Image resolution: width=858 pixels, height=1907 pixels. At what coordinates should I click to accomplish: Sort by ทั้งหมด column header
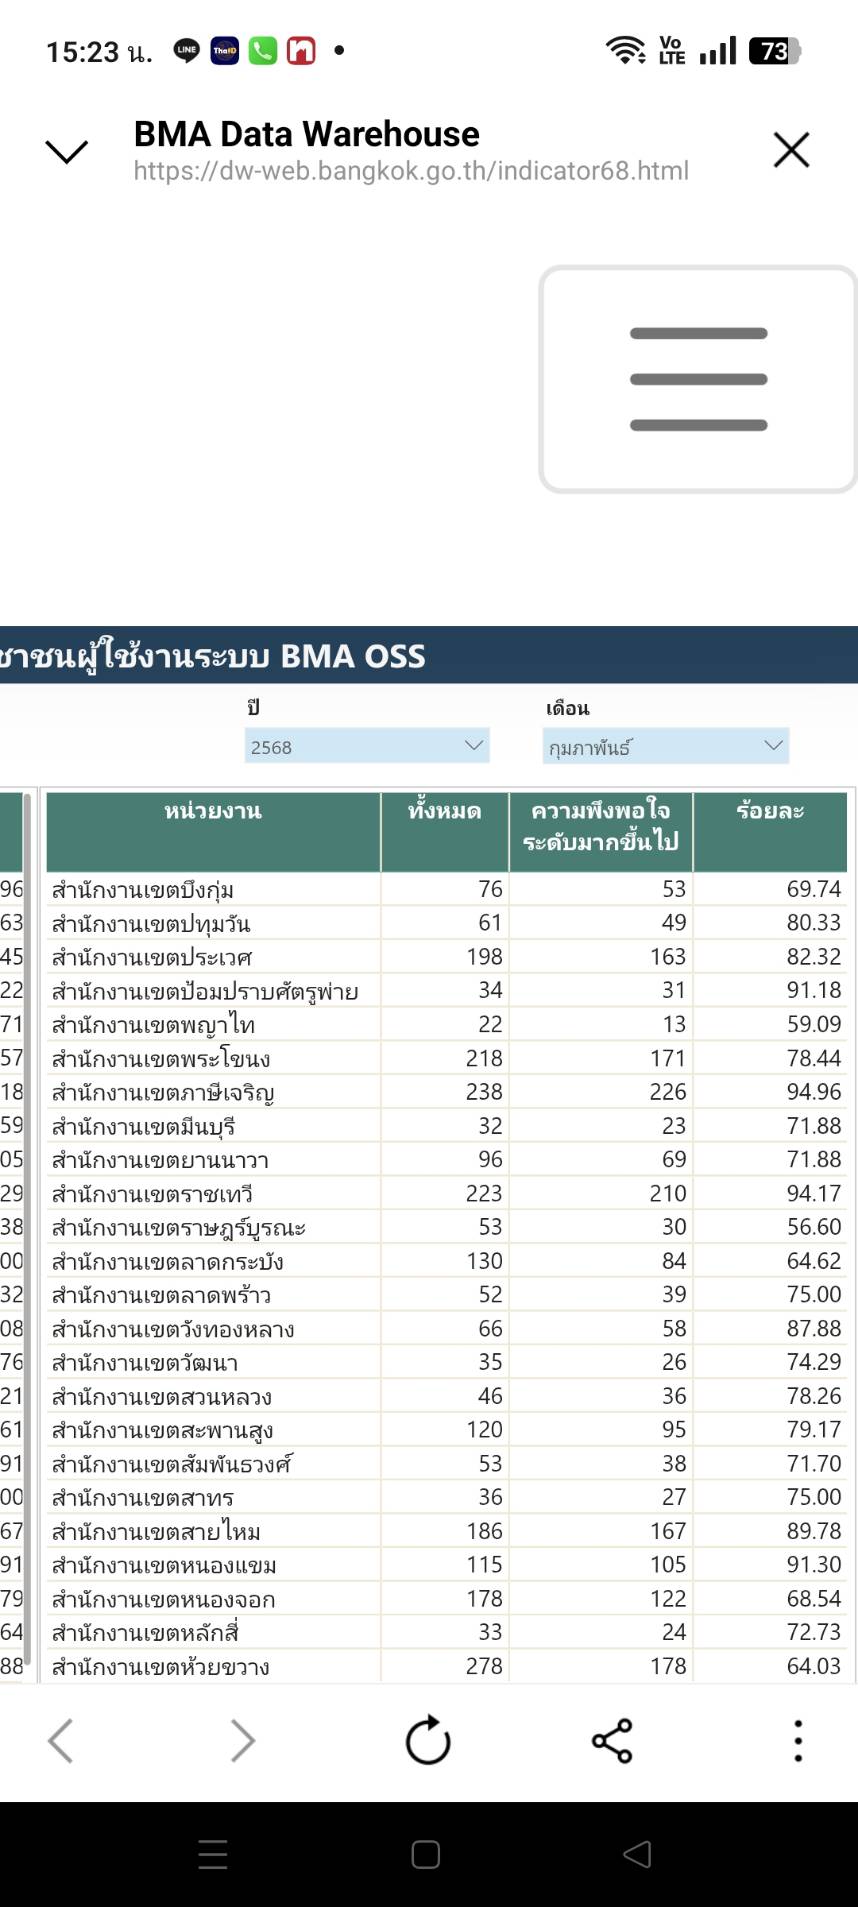(x=445, y=831)
